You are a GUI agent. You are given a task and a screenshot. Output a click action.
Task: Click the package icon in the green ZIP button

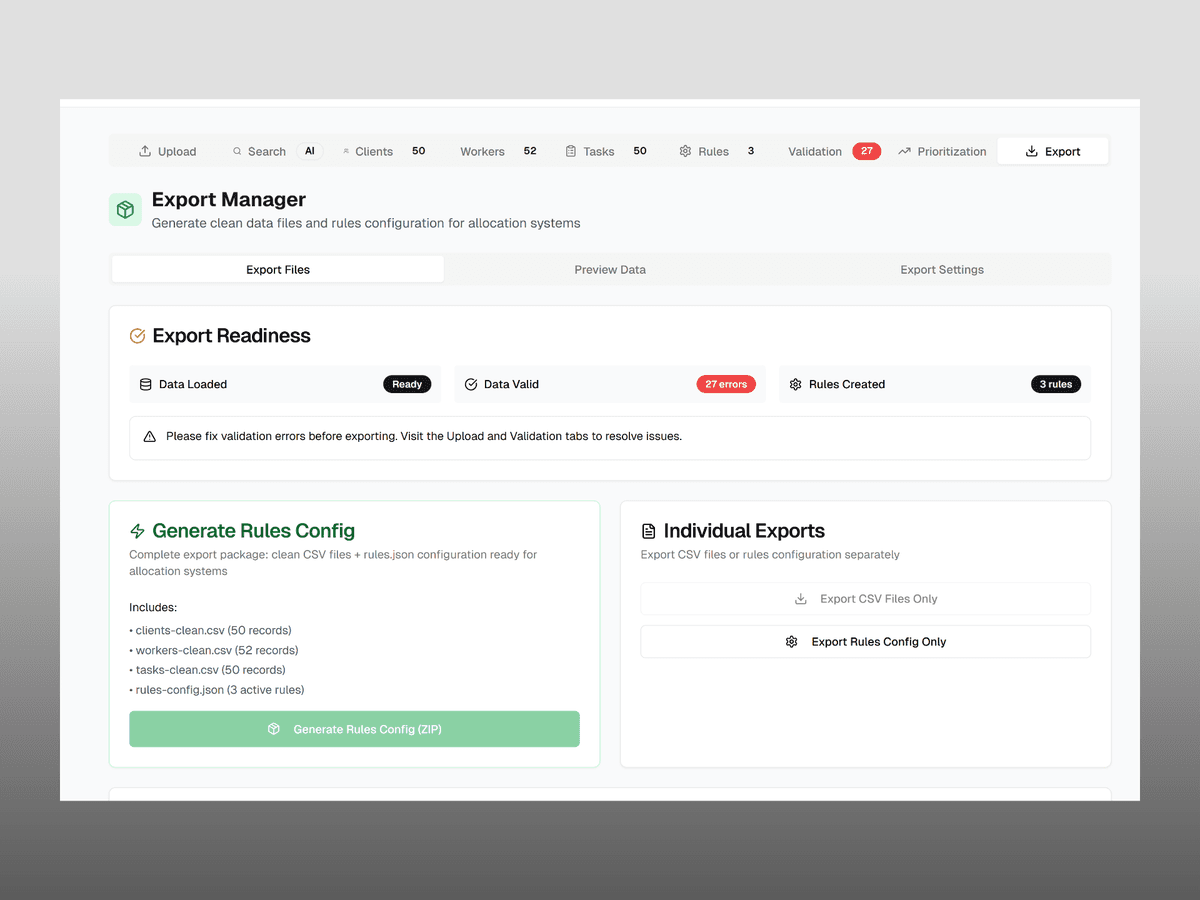pyautogui.click(x=274, y=729)
